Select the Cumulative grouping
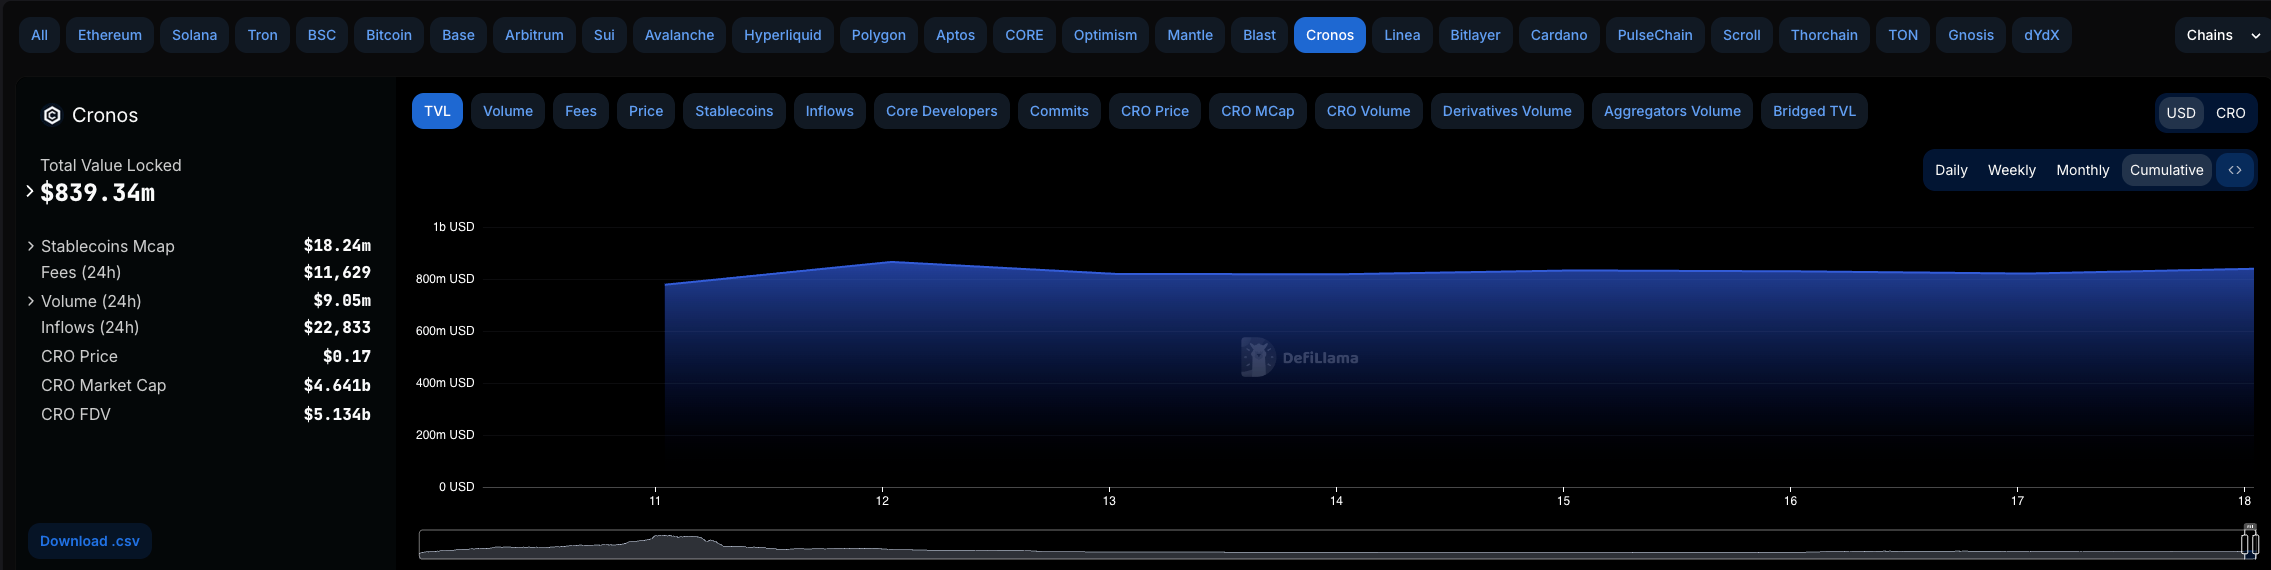The width and height of the screenshot is (2271, 570). tap(2167, 170)
